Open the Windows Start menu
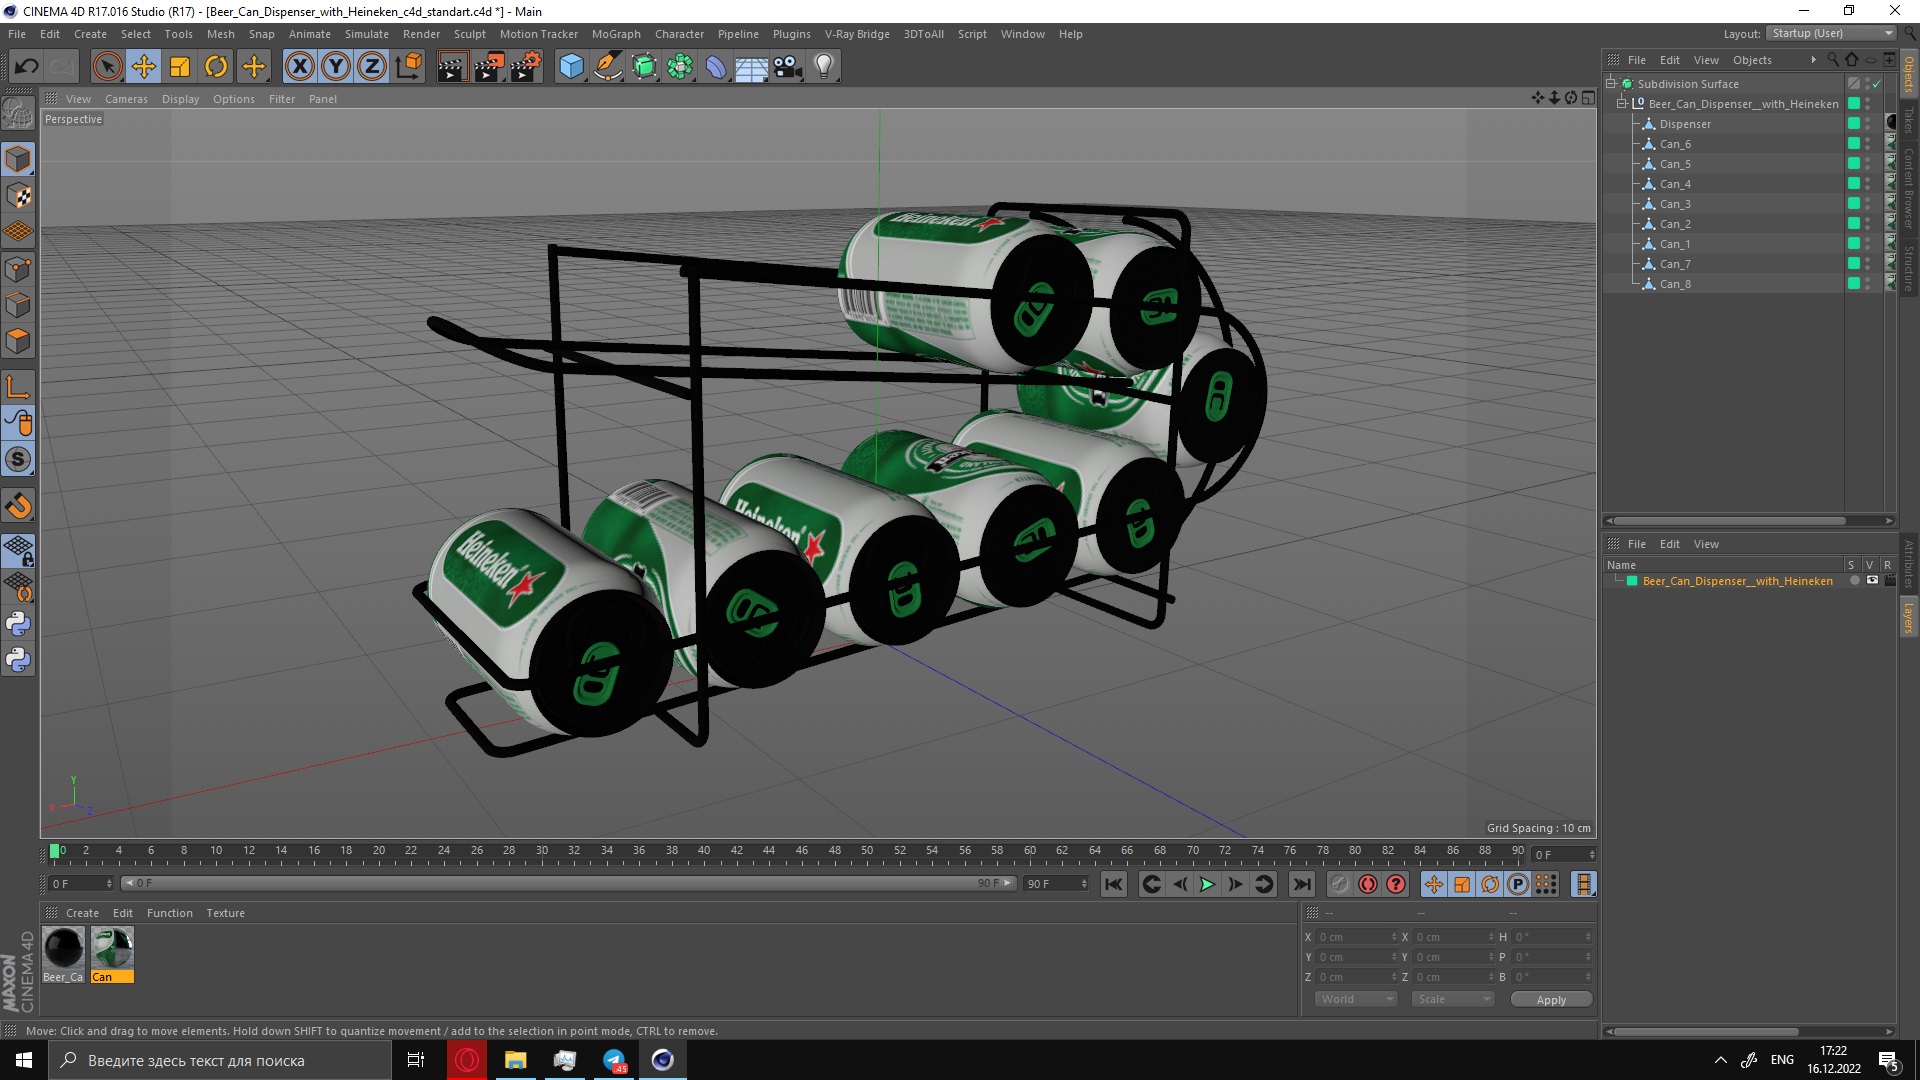The image size is (1920, 1080). [24, 1060]
